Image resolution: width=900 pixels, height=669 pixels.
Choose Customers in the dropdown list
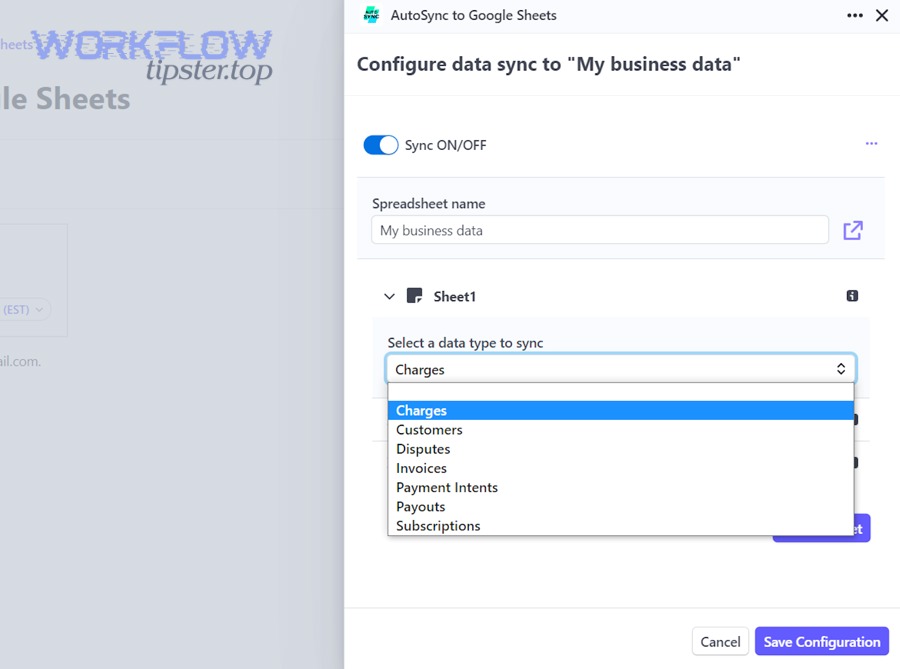point(429,430)
